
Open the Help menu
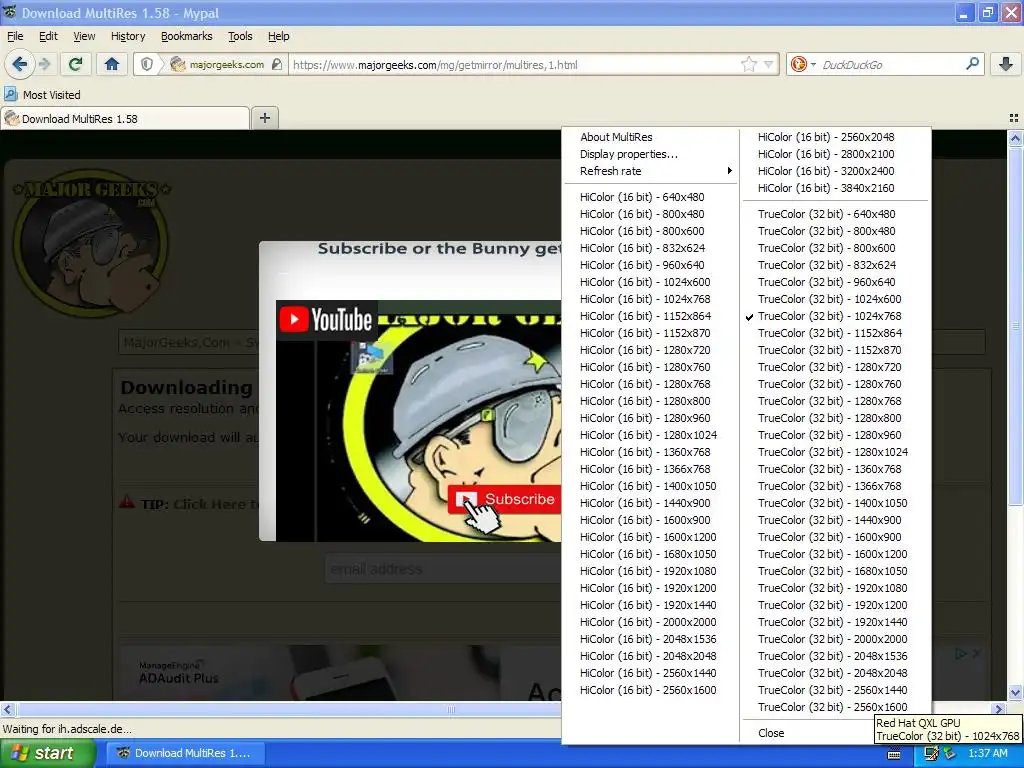click(x=278, y=36)
